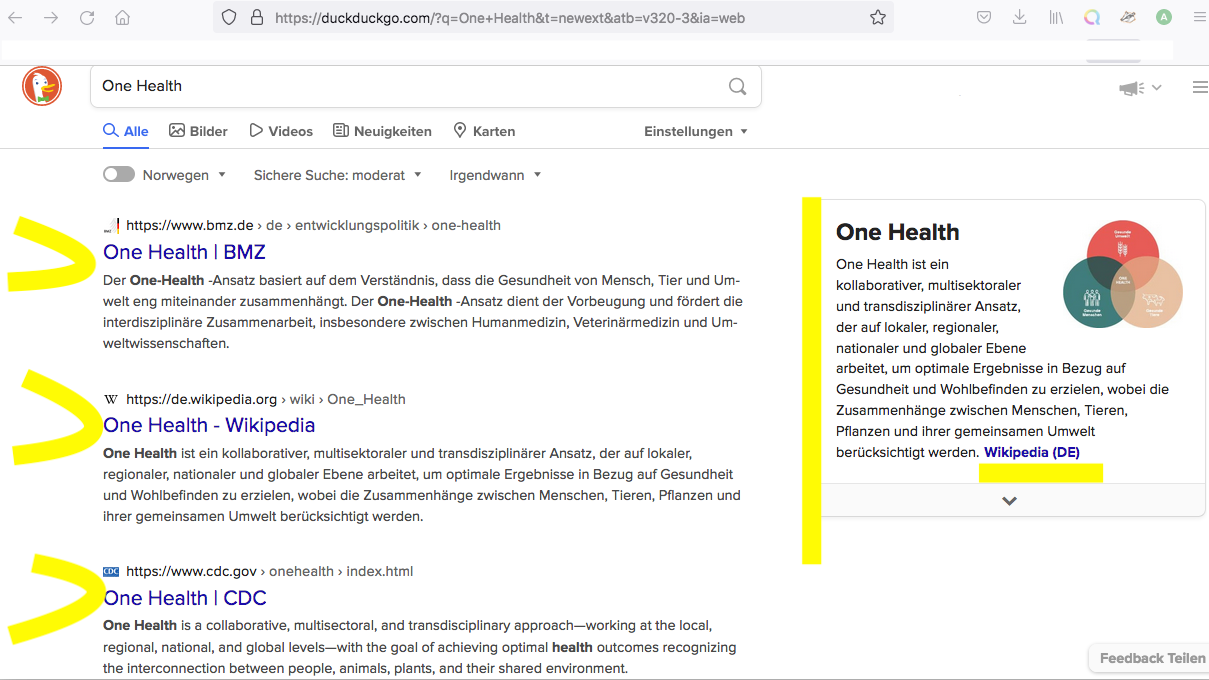Open the One Health - Wikipedia result
The width and height of the screenshot is (1209, 680).
[x=209, y=425]
